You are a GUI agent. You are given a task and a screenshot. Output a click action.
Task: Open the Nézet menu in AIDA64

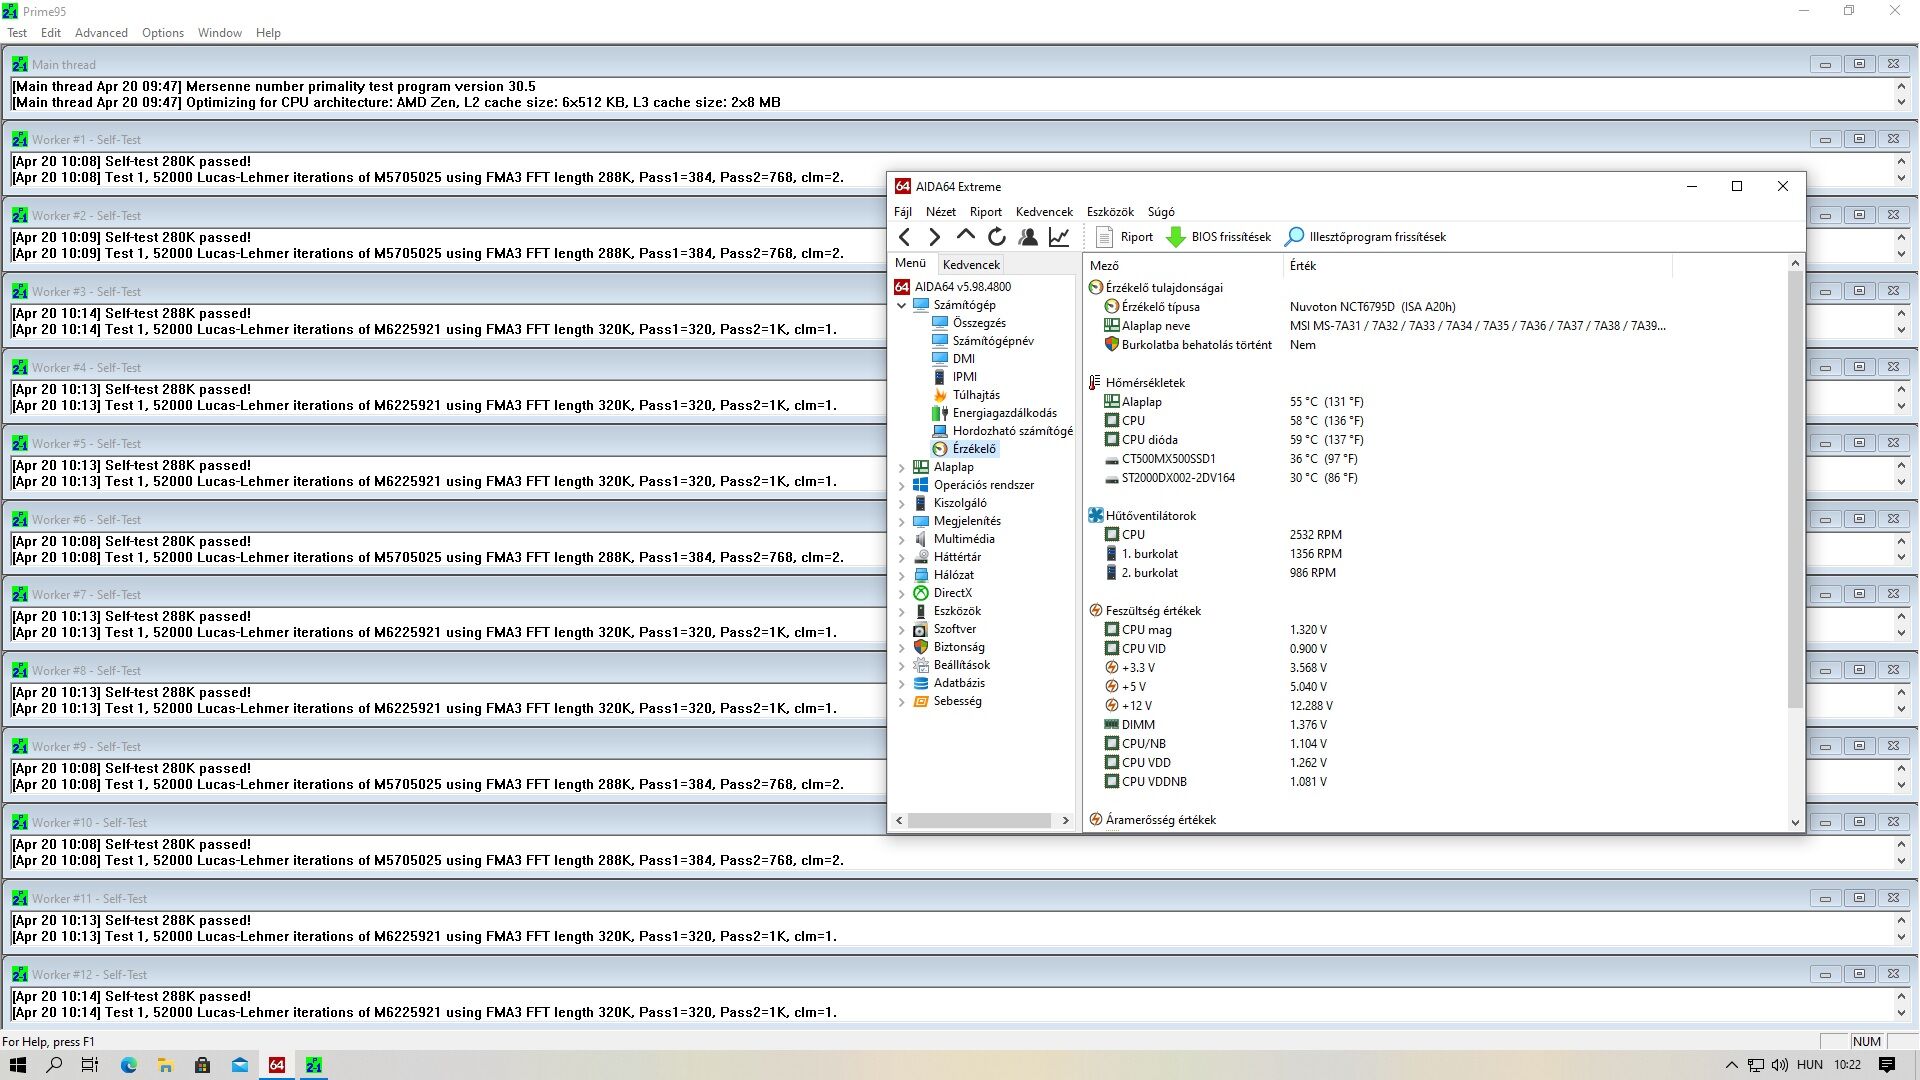coord(940,212)
